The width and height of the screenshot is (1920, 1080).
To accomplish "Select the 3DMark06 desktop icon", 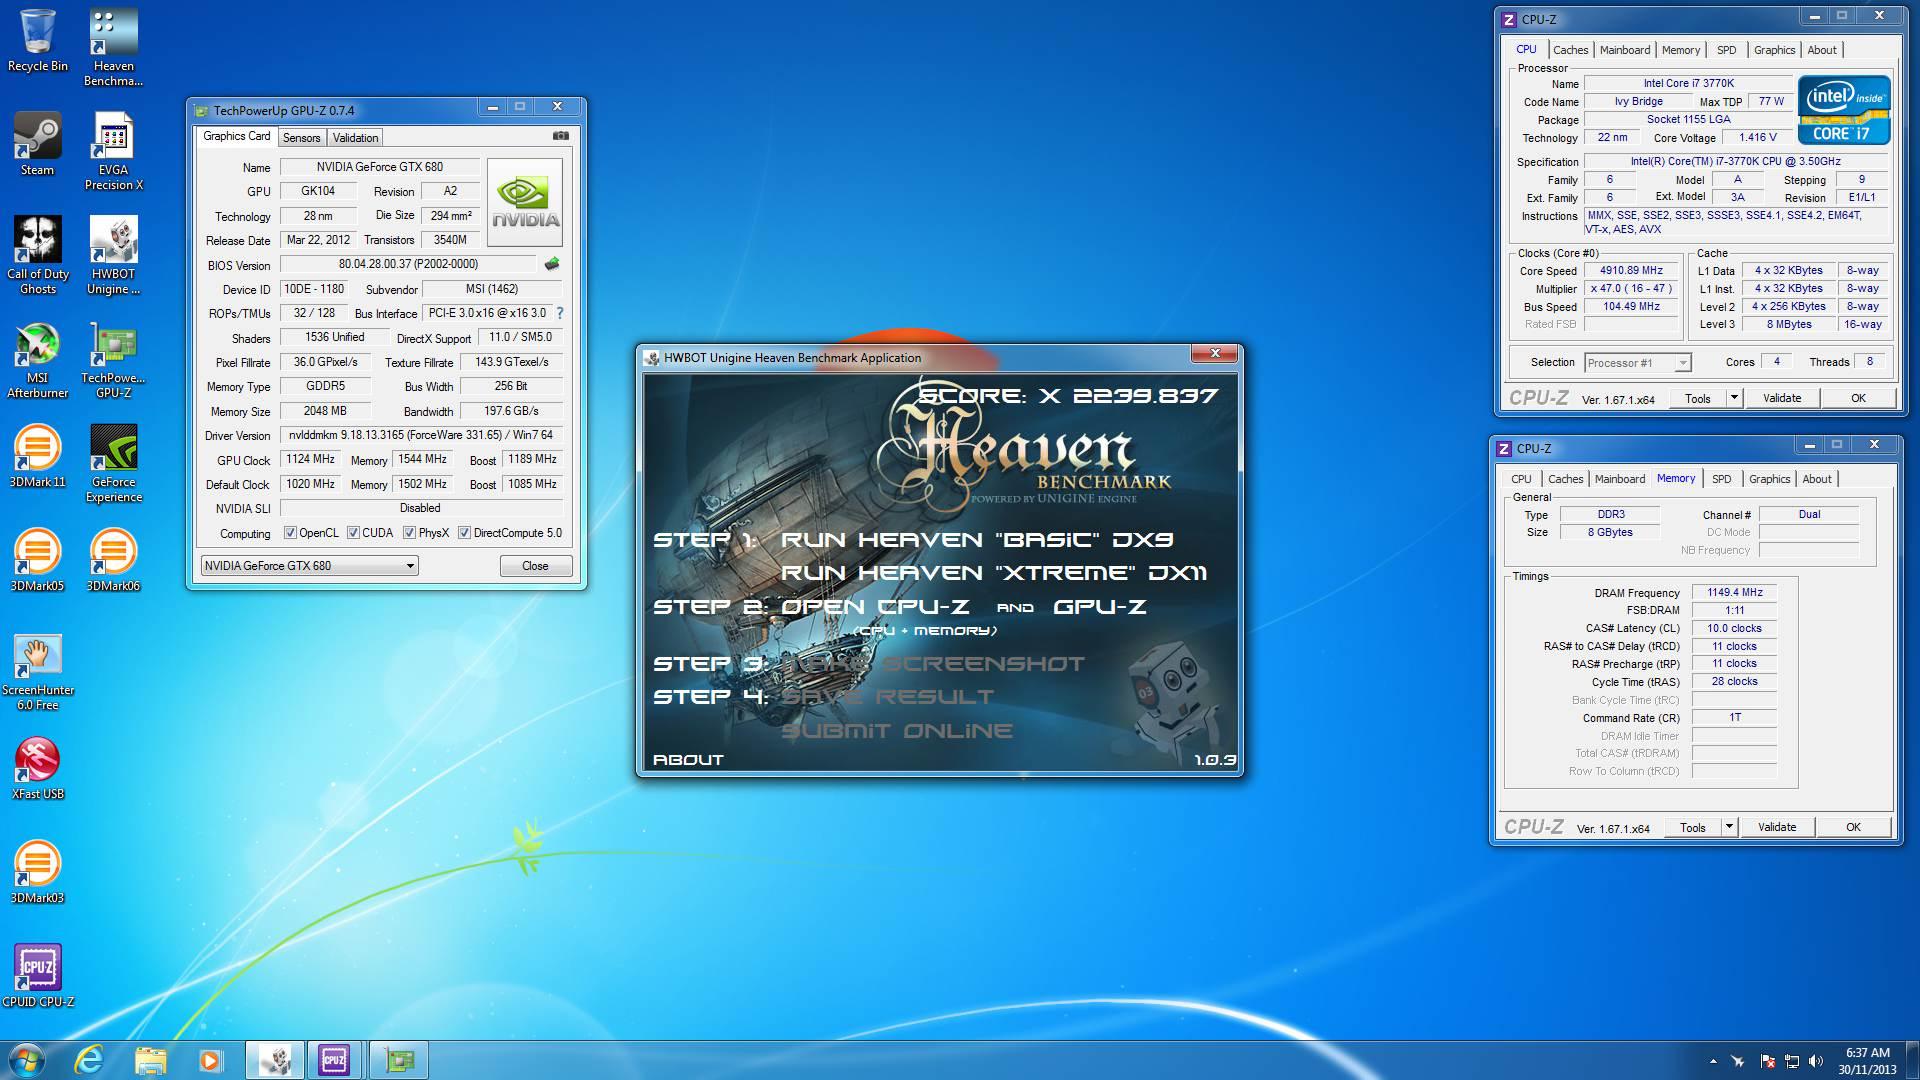I will (x=113, y=560).
